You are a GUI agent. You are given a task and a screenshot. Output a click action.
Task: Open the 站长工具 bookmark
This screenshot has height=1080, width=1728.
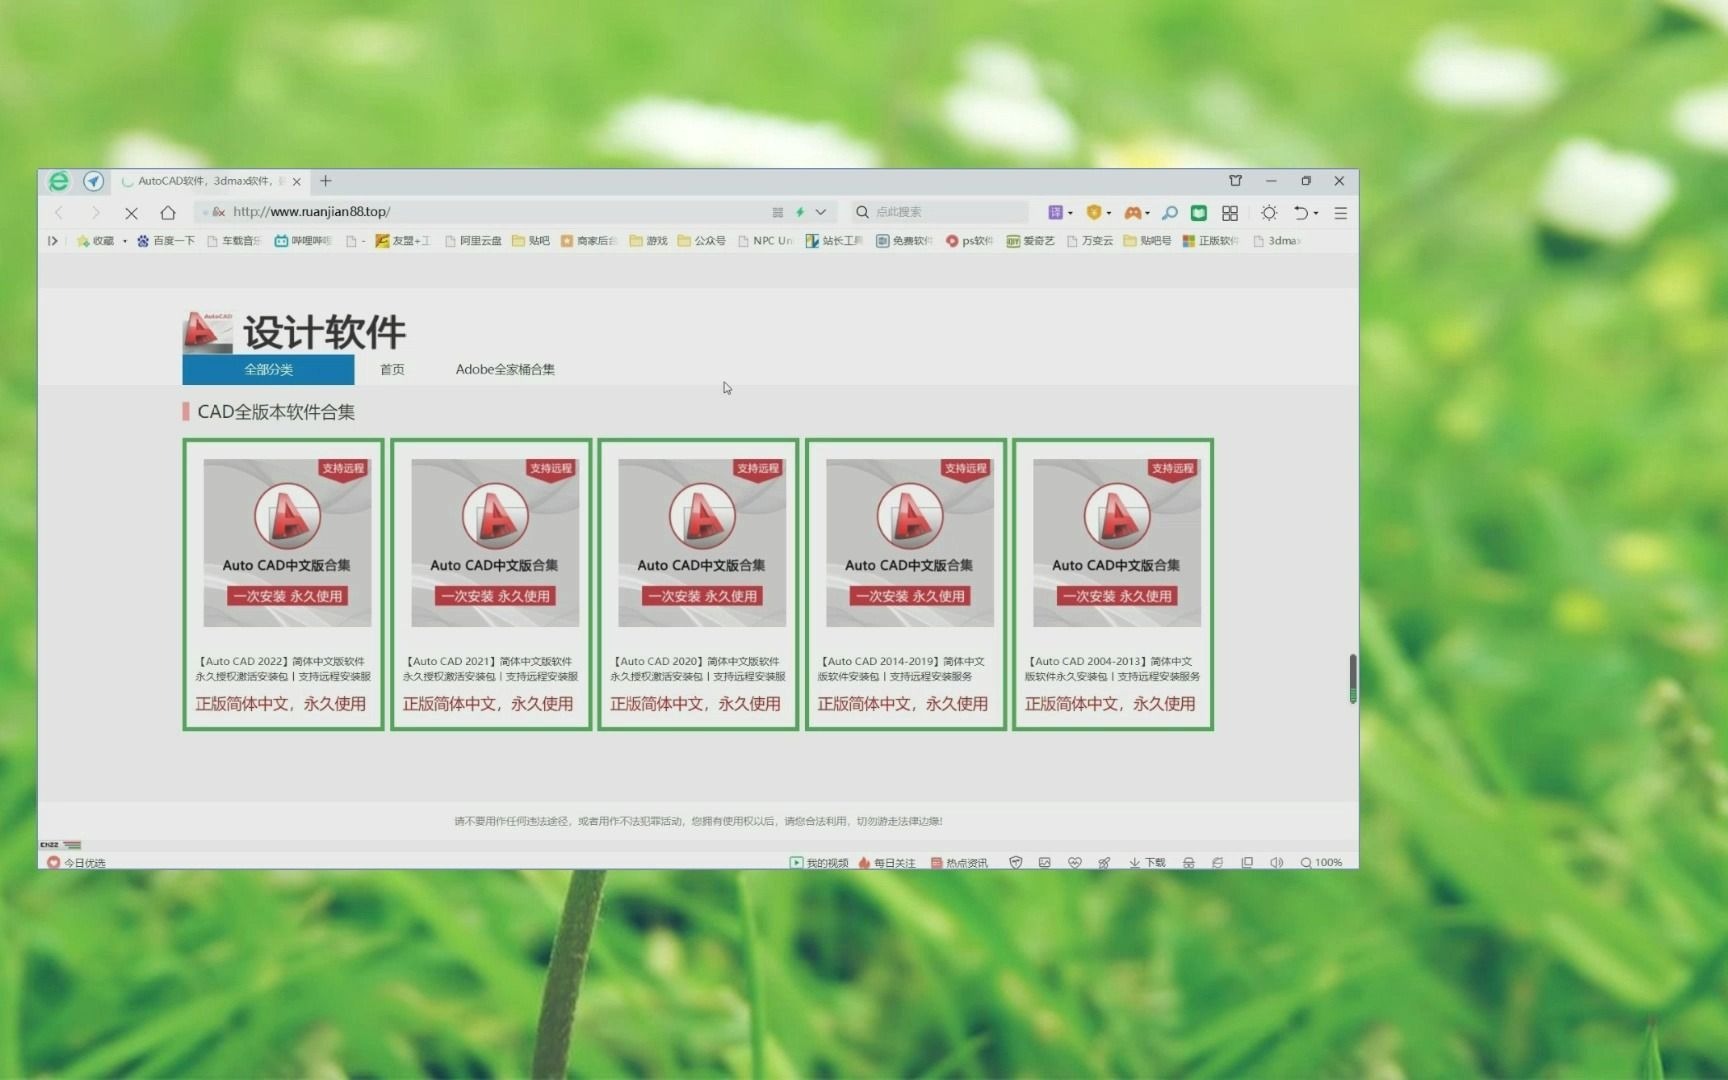834,241
